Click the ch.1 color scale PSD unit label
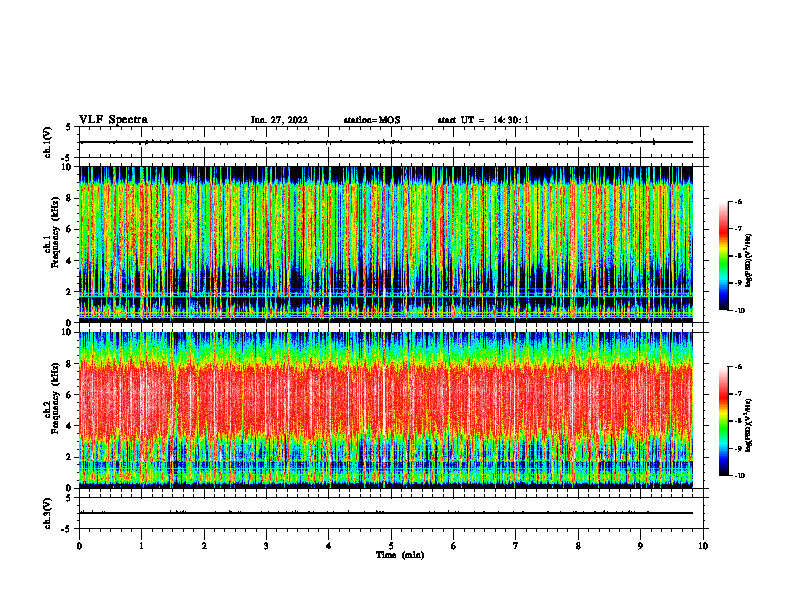Viewport: 792px width, 612px height. 749,261
